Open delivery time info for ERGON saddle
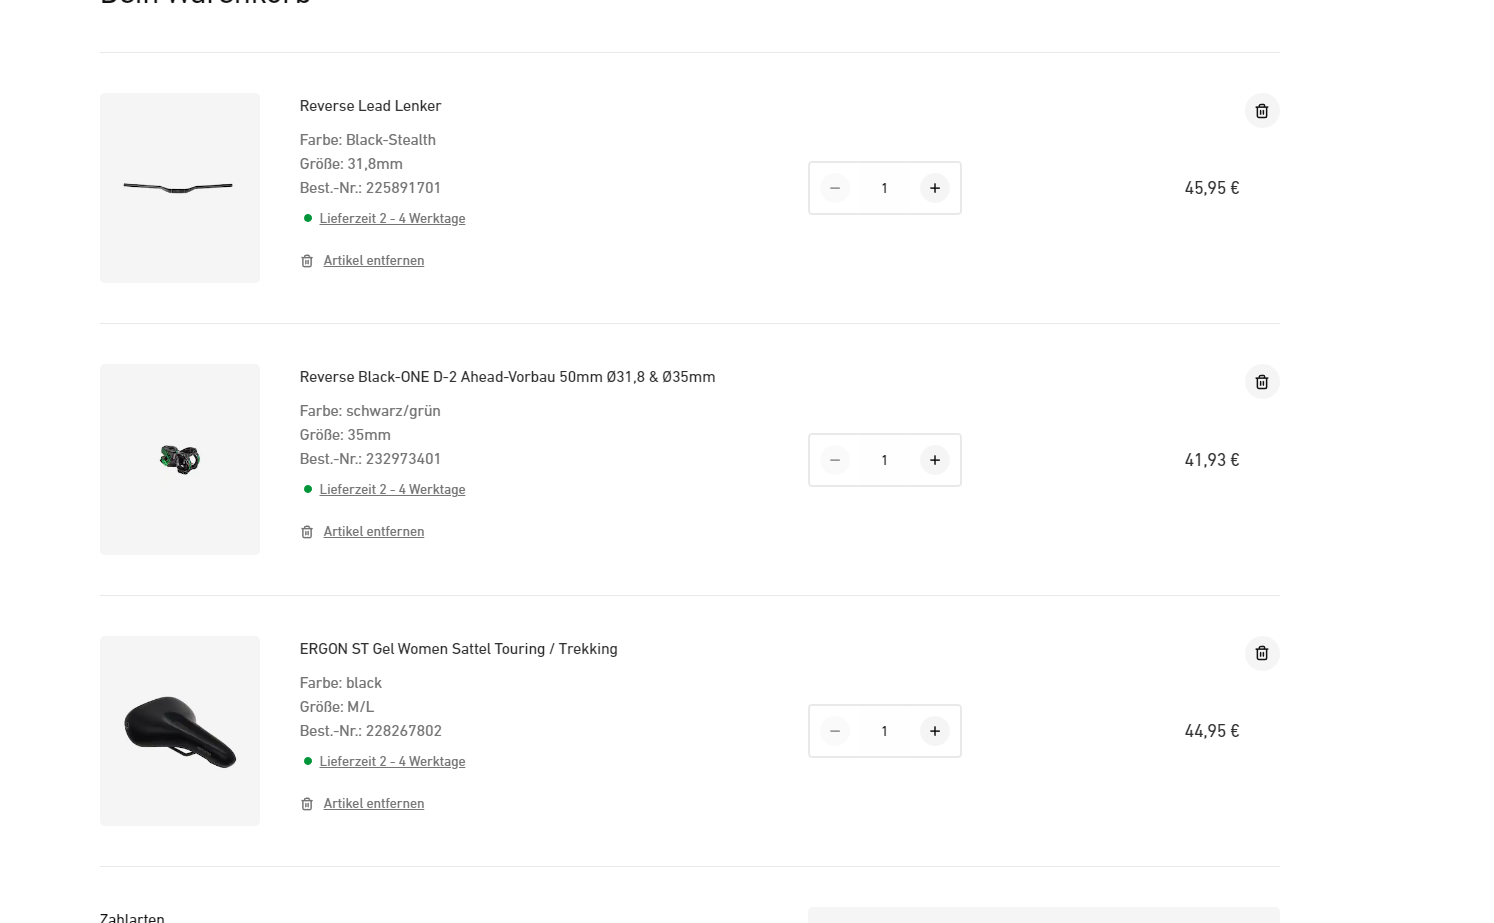The image size is (1494, 923). coord(392,762)
